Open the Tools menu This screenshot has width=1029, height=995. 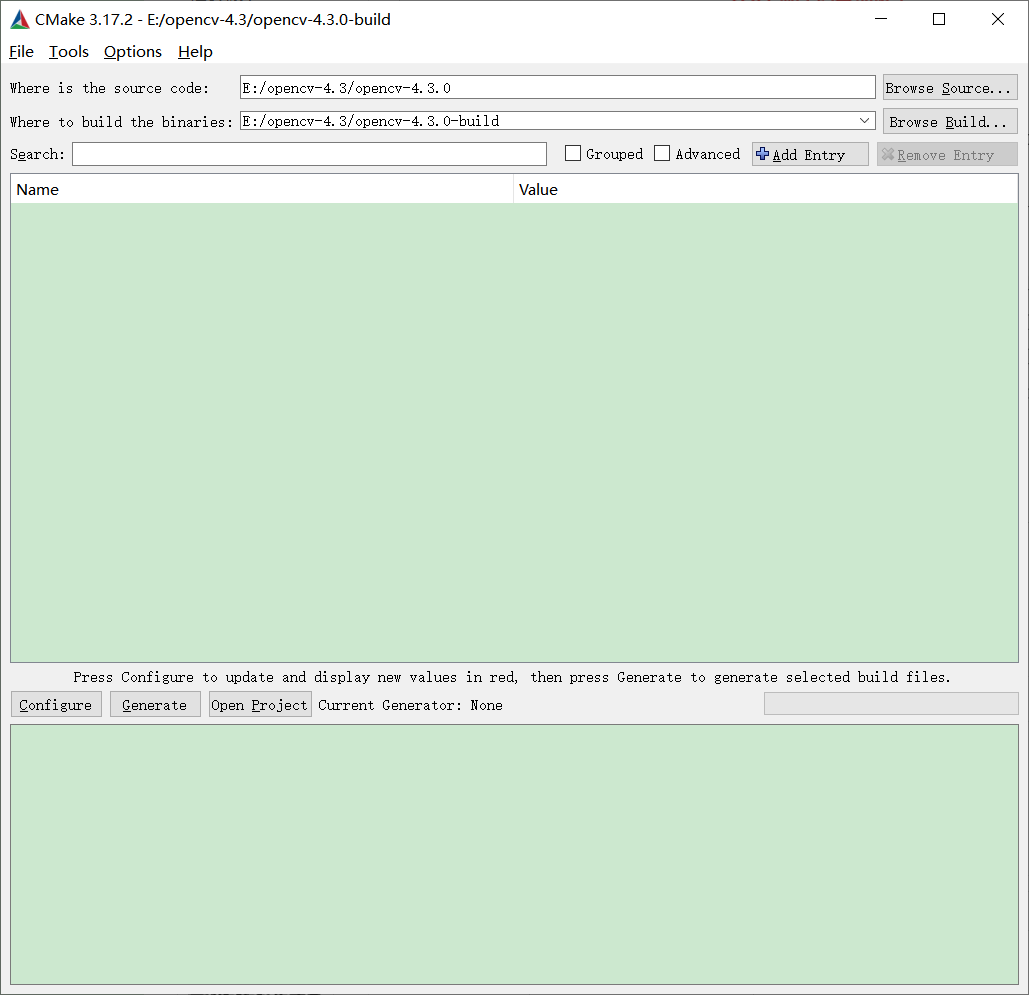(x=68, y=52)
